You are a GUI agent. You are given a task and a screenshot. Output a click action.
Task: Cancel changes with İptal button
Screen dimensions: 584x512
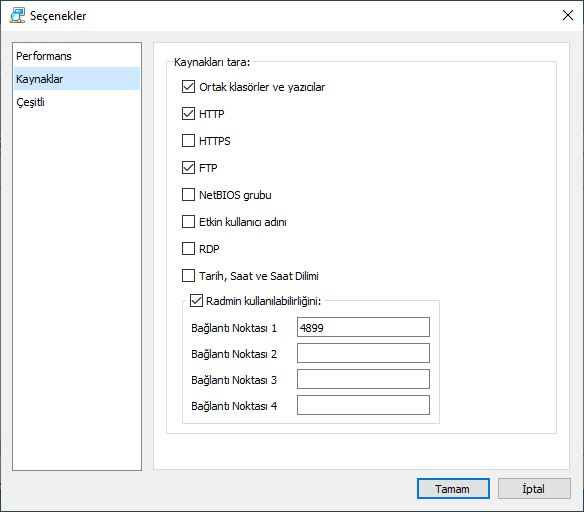coord(534,489)
